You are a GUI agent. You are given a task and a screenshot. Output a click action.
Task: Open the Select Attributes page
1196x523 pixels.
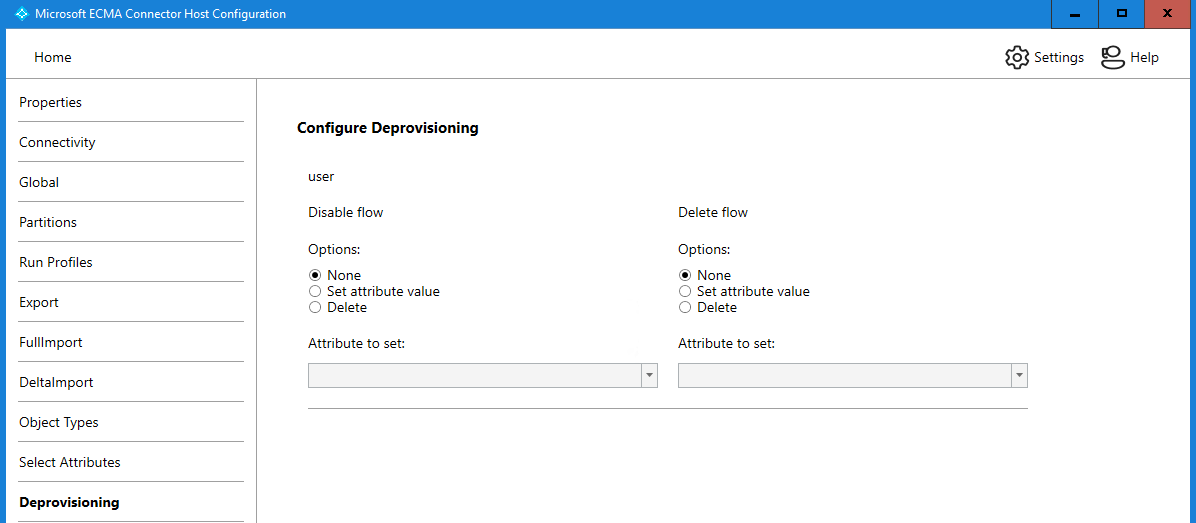coord(70,462)
